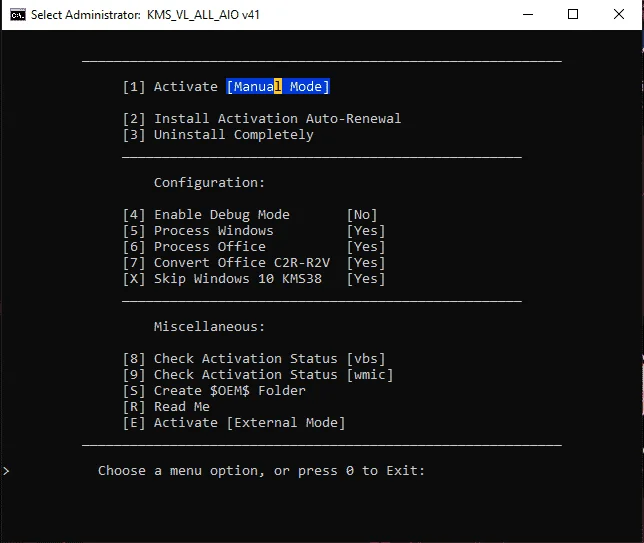
Task: Click the [R] option key
Action: click(x=134, y=407)
